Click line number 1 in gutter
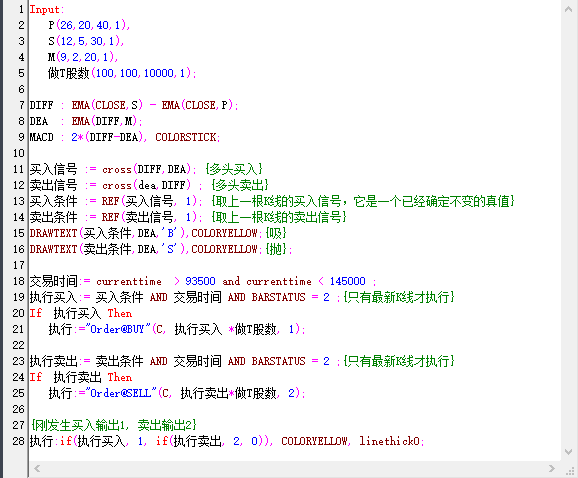 pyautogui.click(x=21, y=9)
